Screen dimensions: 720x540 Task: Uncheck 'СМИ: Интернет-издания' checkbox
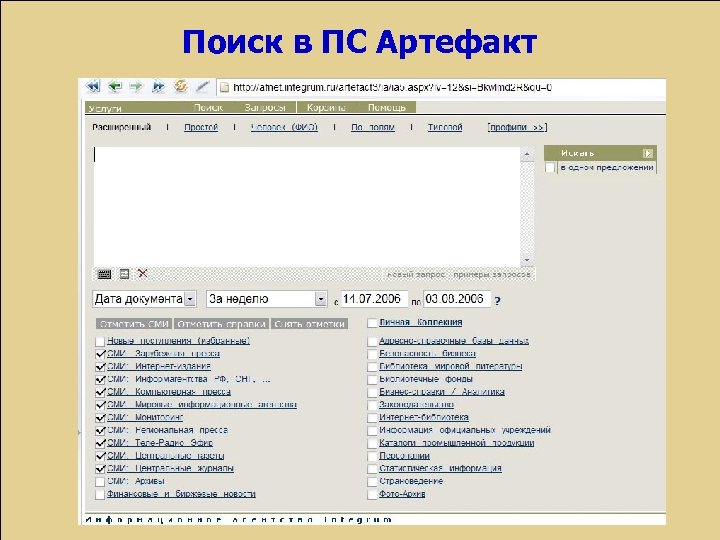click(100, 367)
